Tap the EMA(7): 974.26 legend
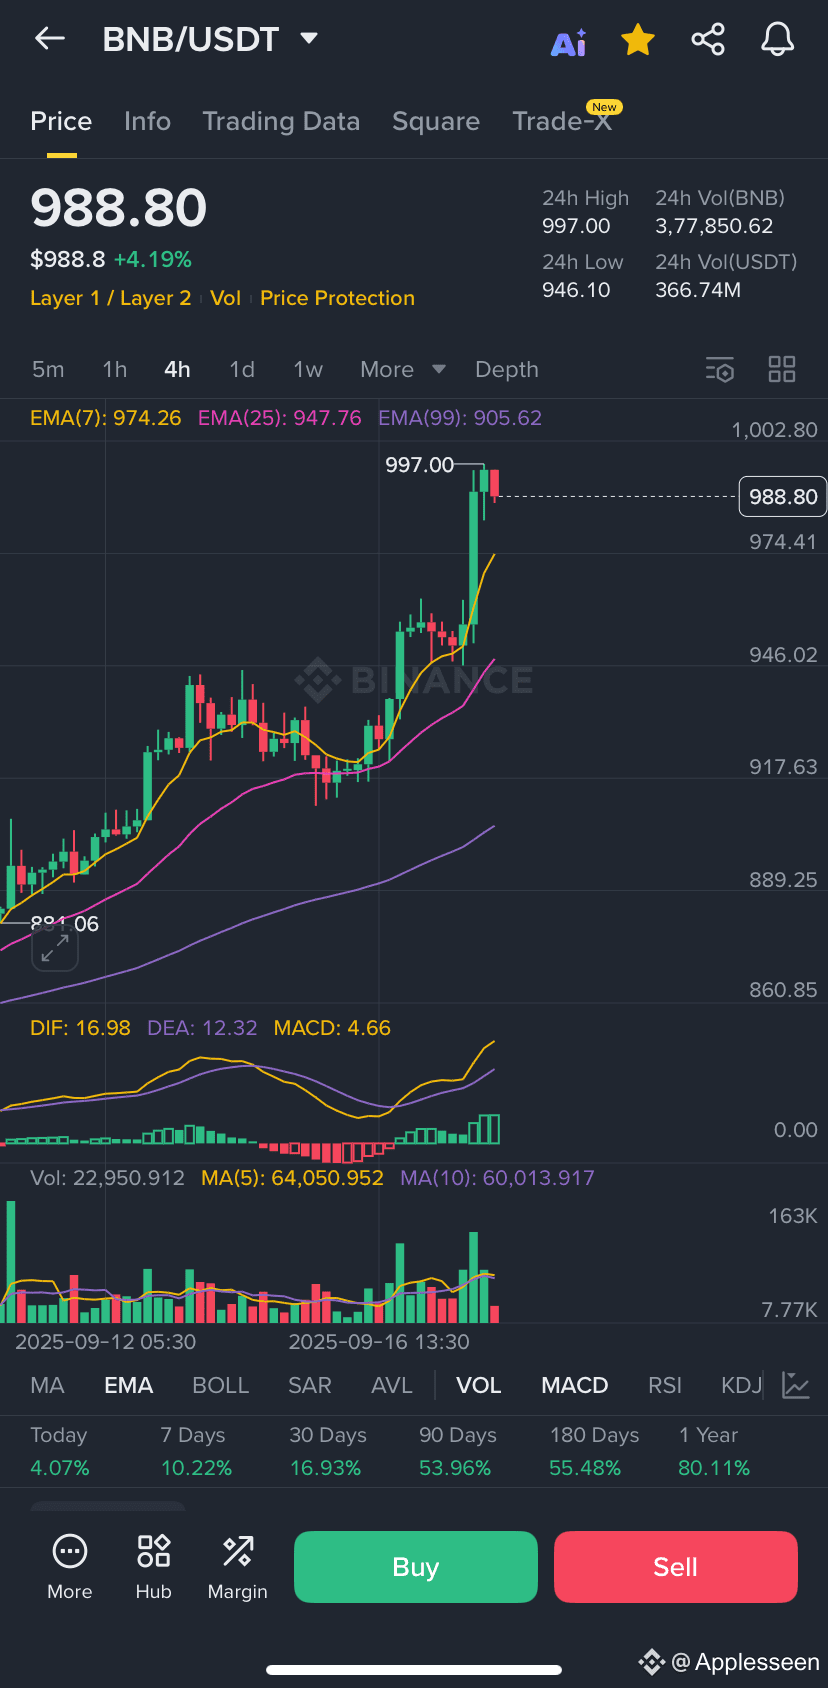The width and height of the screenshot is (828, 1688). tap(106, 418)
